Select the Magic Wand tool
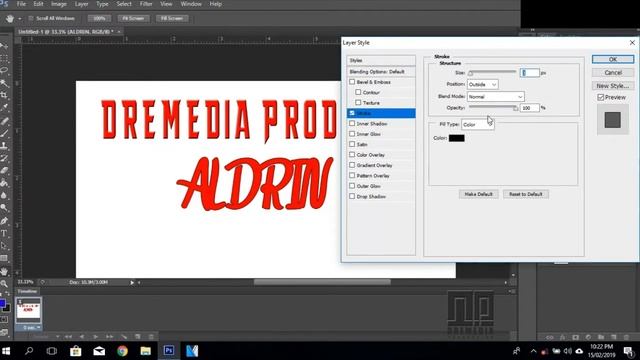 pos(4,83)
